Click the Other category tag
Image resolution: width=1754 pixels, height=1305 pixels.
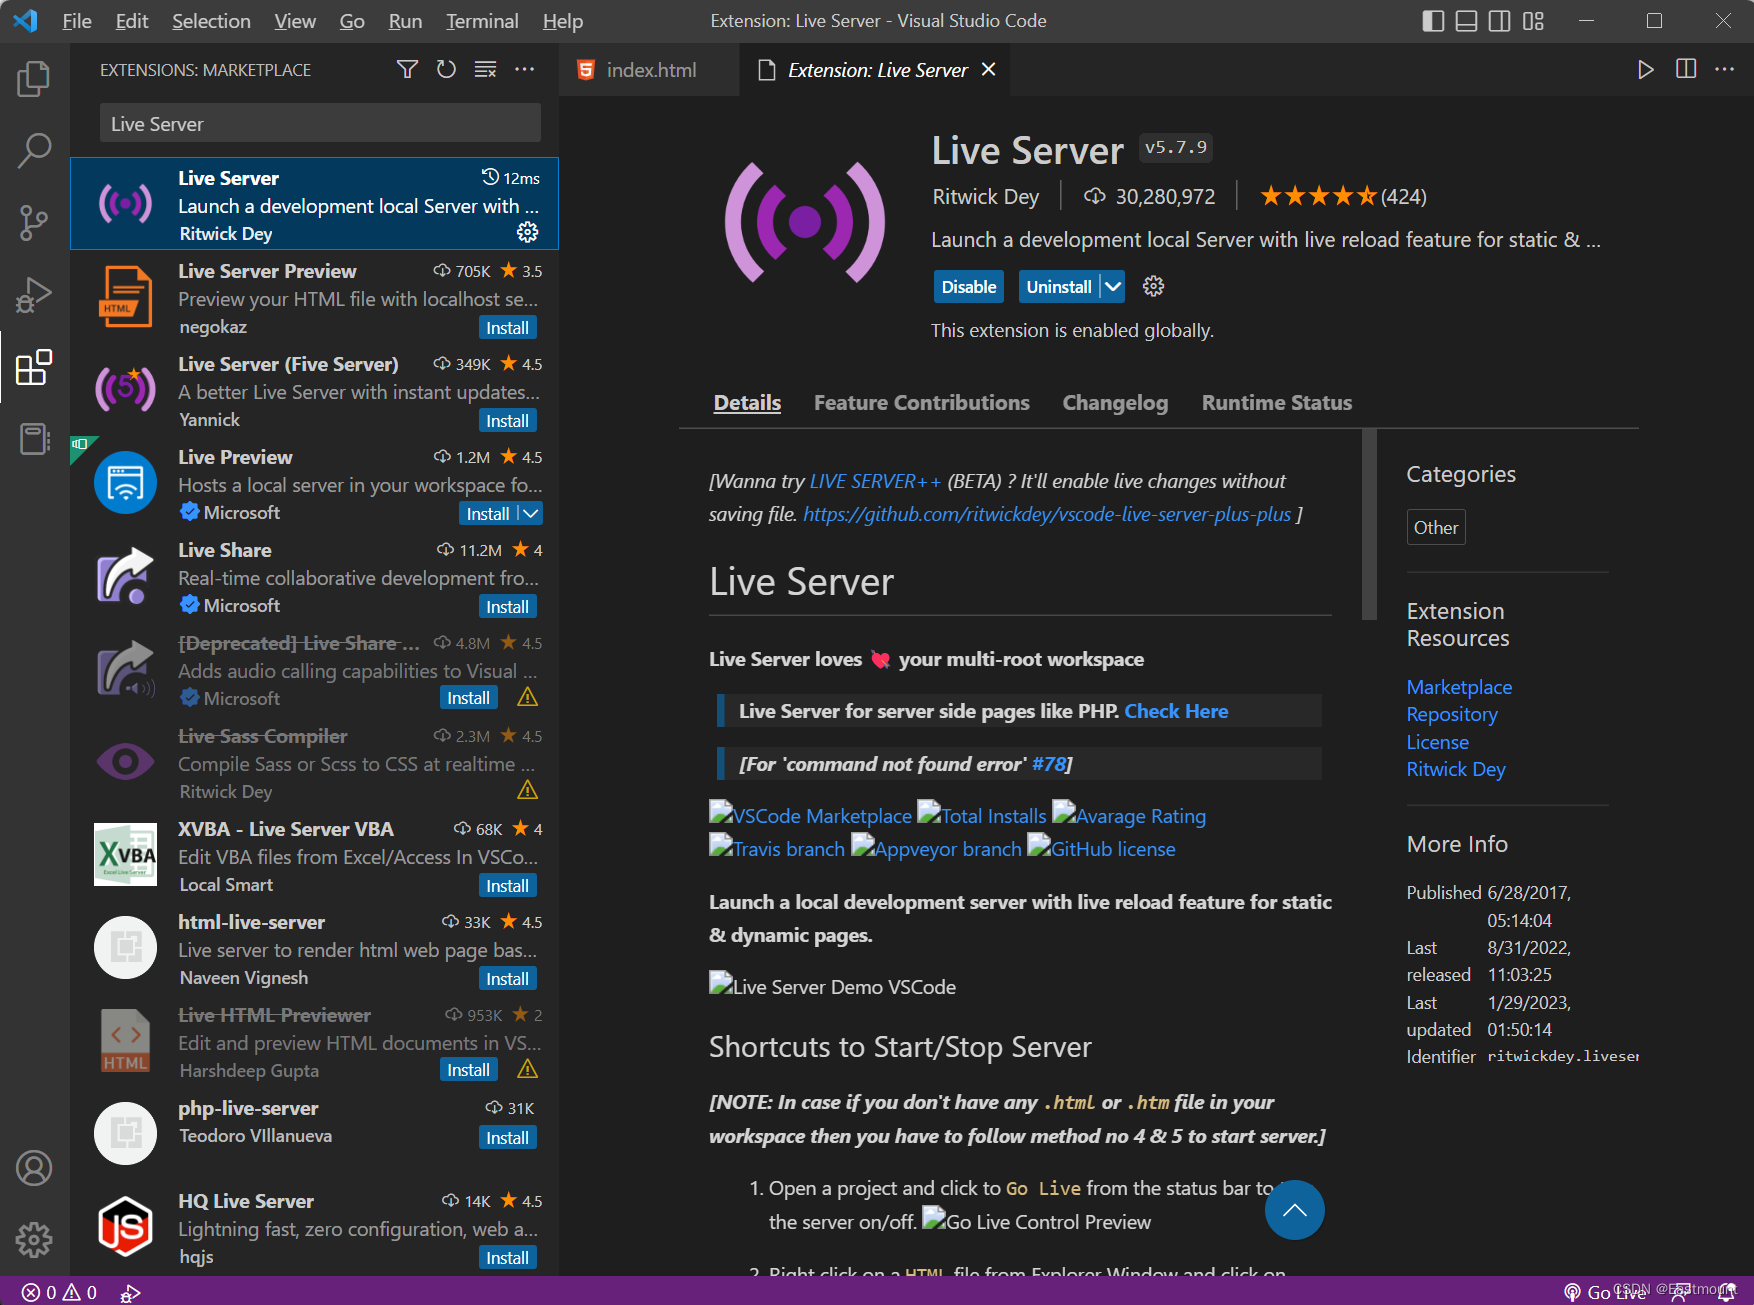click(x=1435, y=527)
